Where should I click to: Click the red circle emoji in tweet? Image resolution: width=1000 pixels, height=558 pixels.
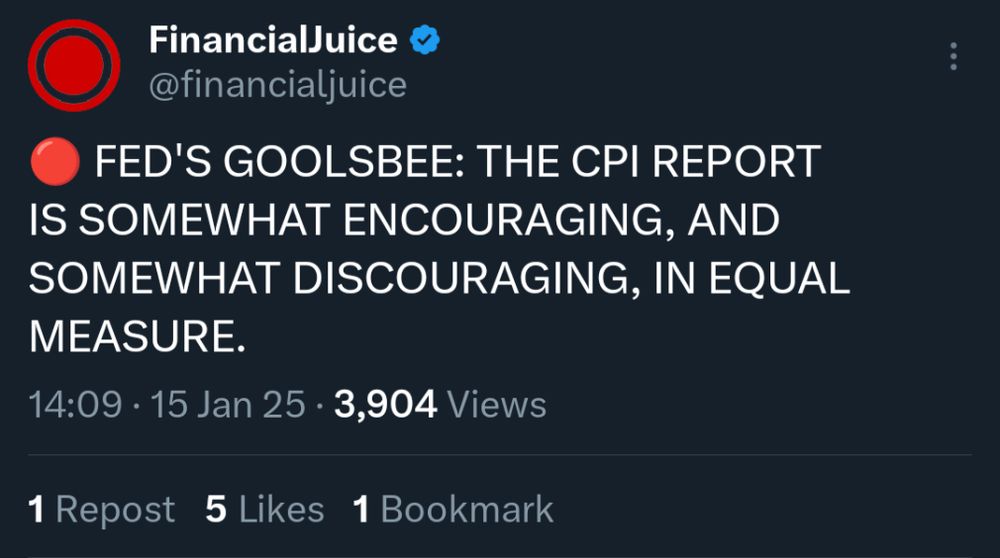point(53,163)
